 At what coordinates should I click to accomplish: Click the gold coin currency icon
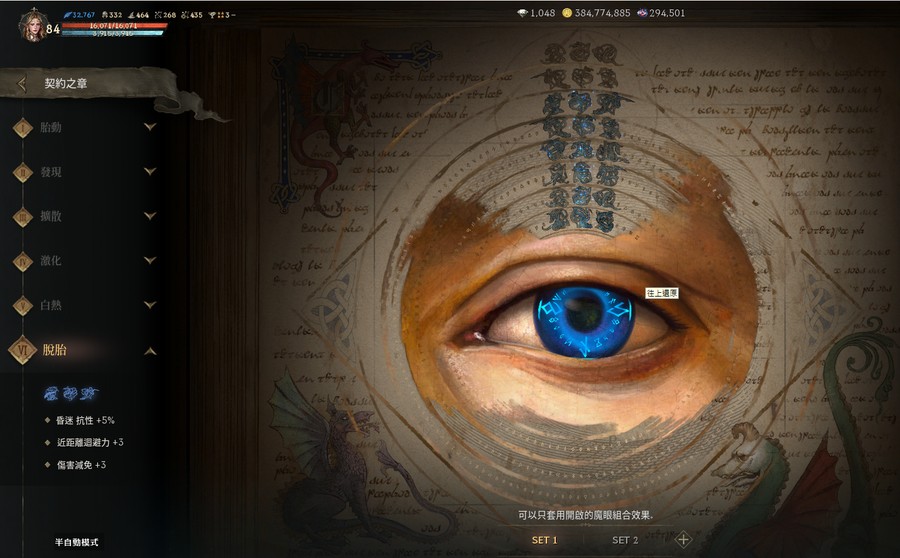coord(567,13)
